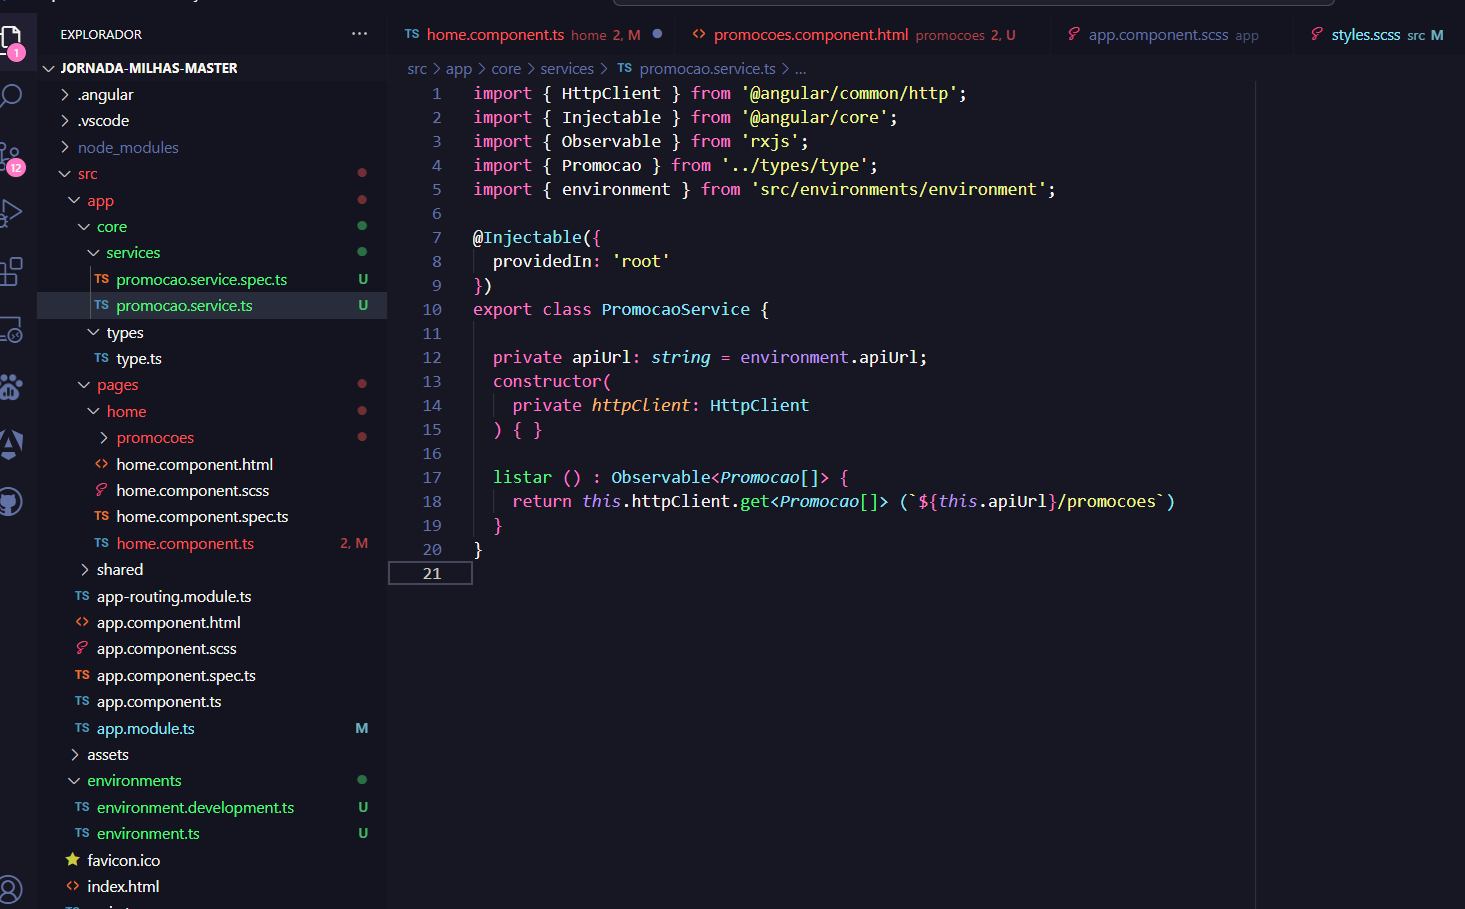Switch to home.component.ts editor tab

click(x=533, y=34)
